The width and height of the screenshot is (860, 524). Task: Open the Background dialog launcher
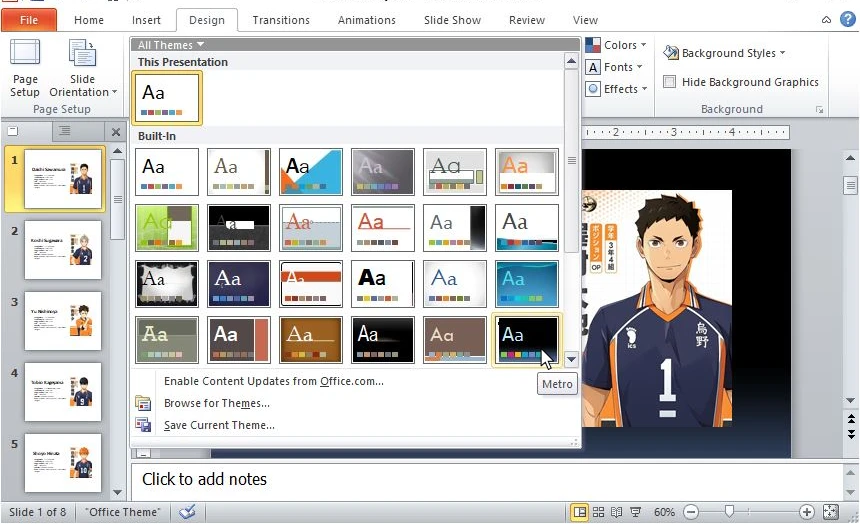pos(819,110)
